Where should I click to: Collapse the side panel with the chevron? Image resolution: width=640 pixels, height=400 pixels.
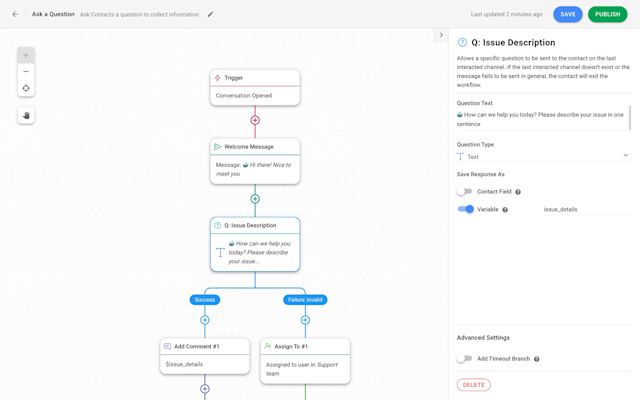[441, 35]
